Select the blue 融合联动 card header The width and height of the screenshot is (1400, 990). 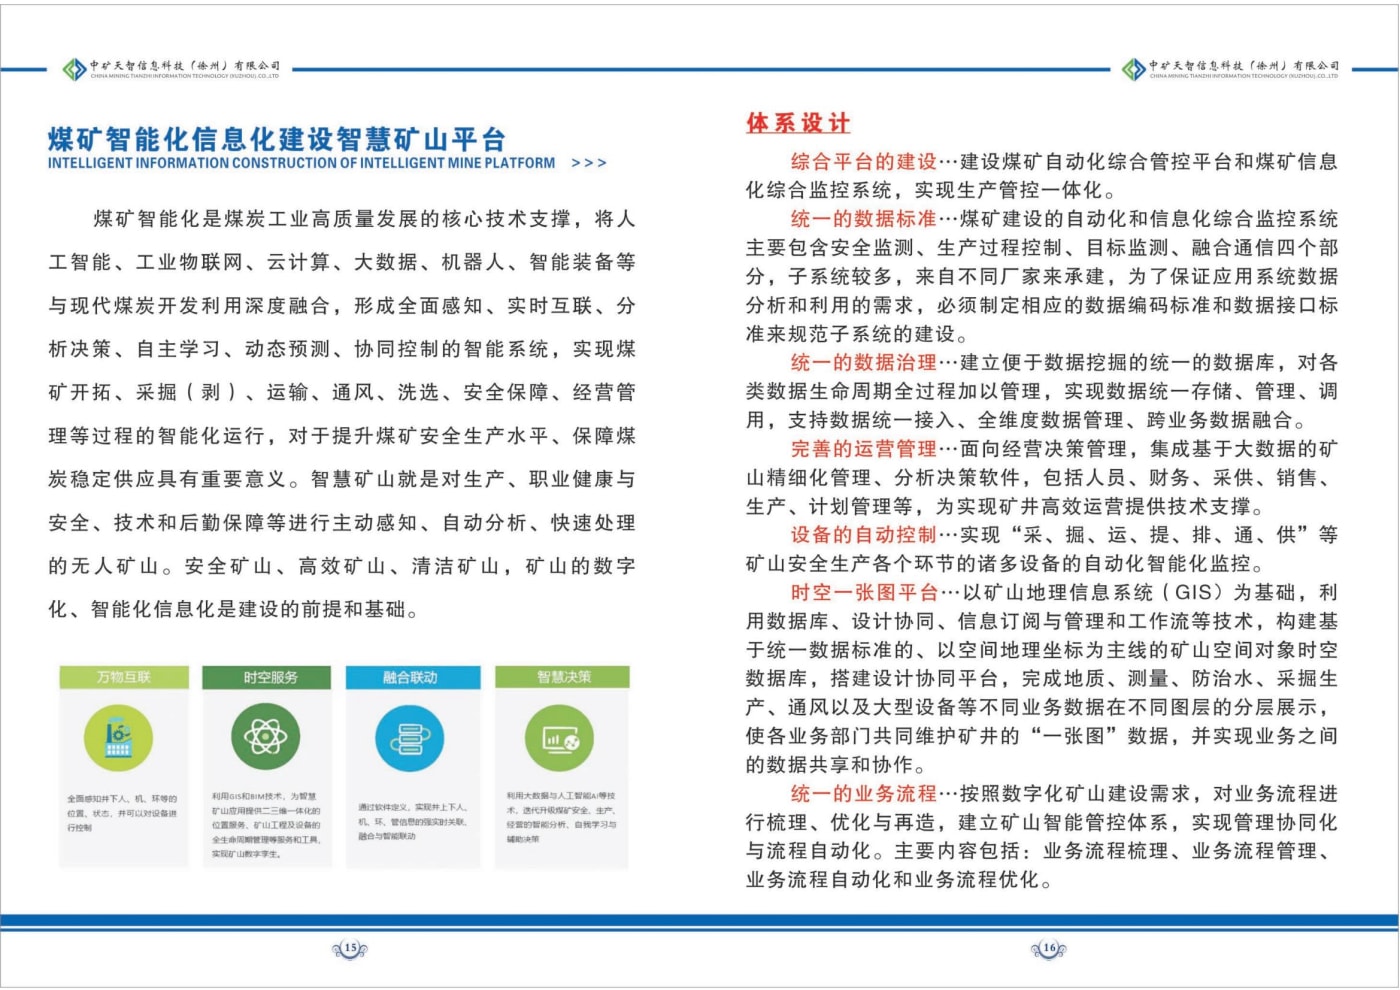click(x=411, y=677)
